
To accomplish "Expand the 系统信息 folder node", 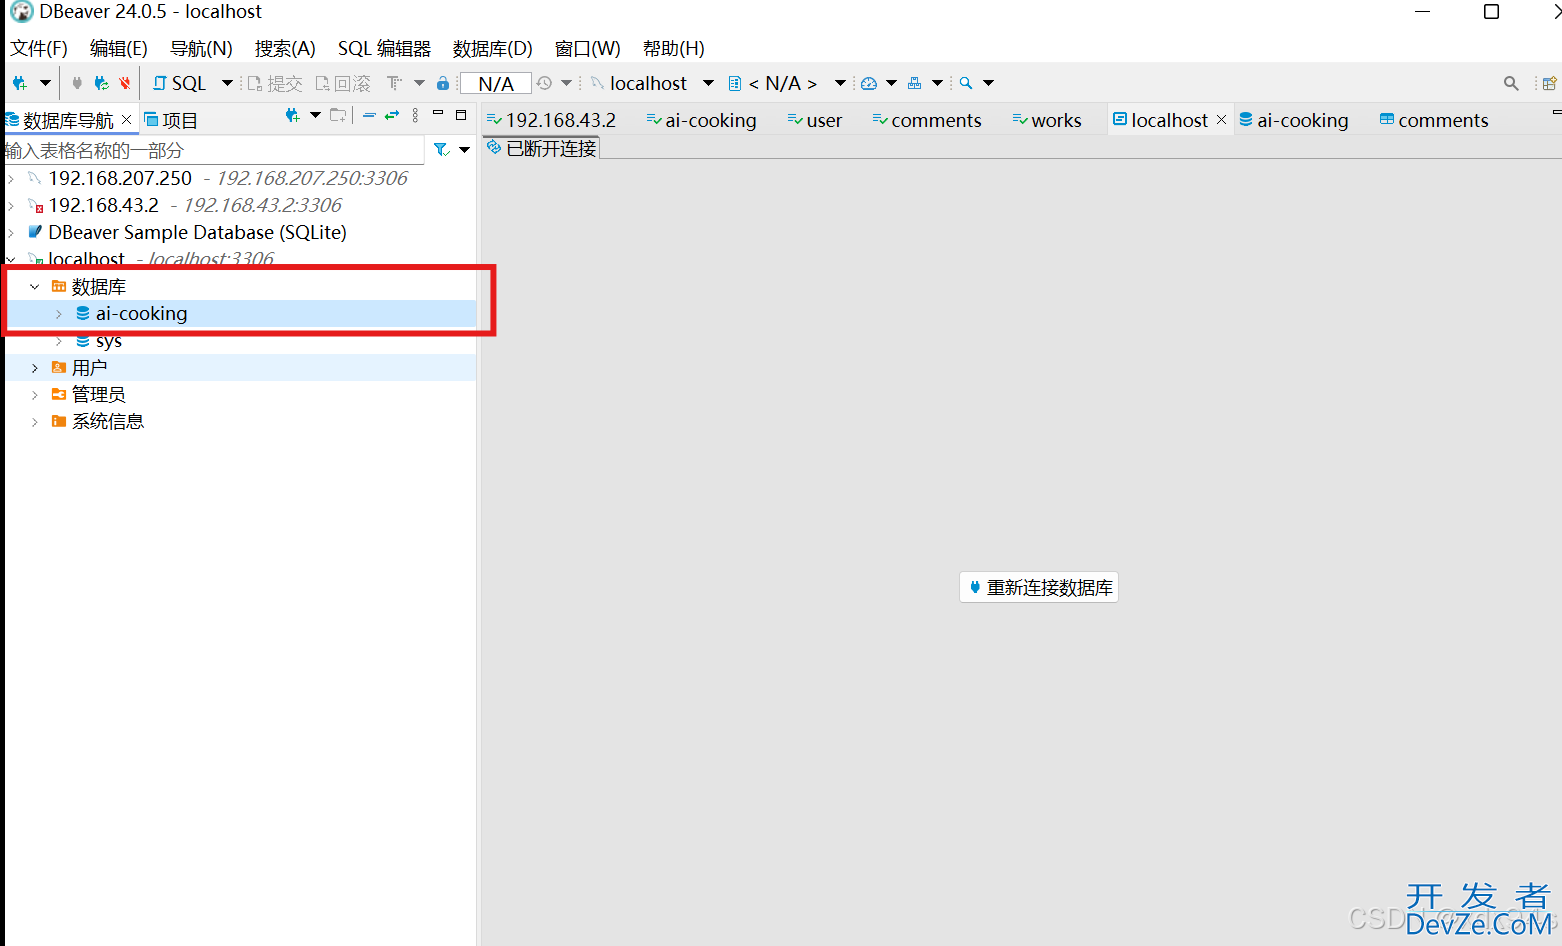I will pos(35,422).
